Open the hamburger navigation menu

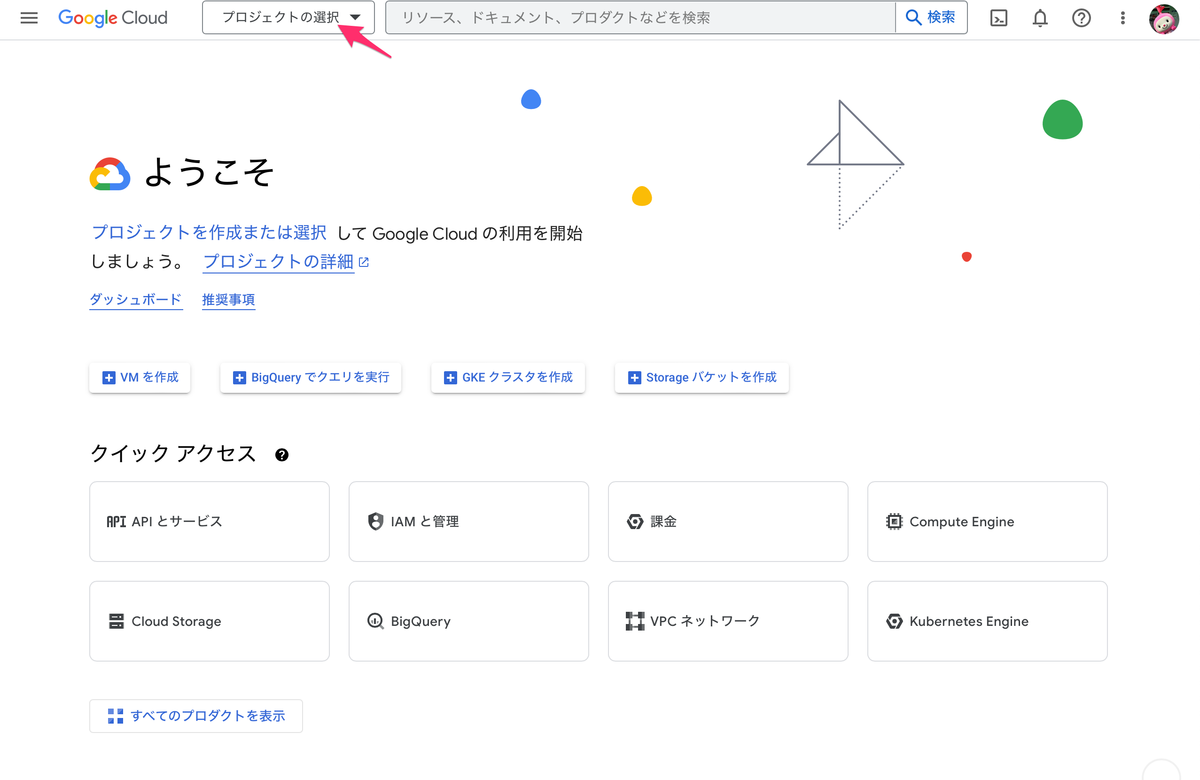(x=29, y=18)
